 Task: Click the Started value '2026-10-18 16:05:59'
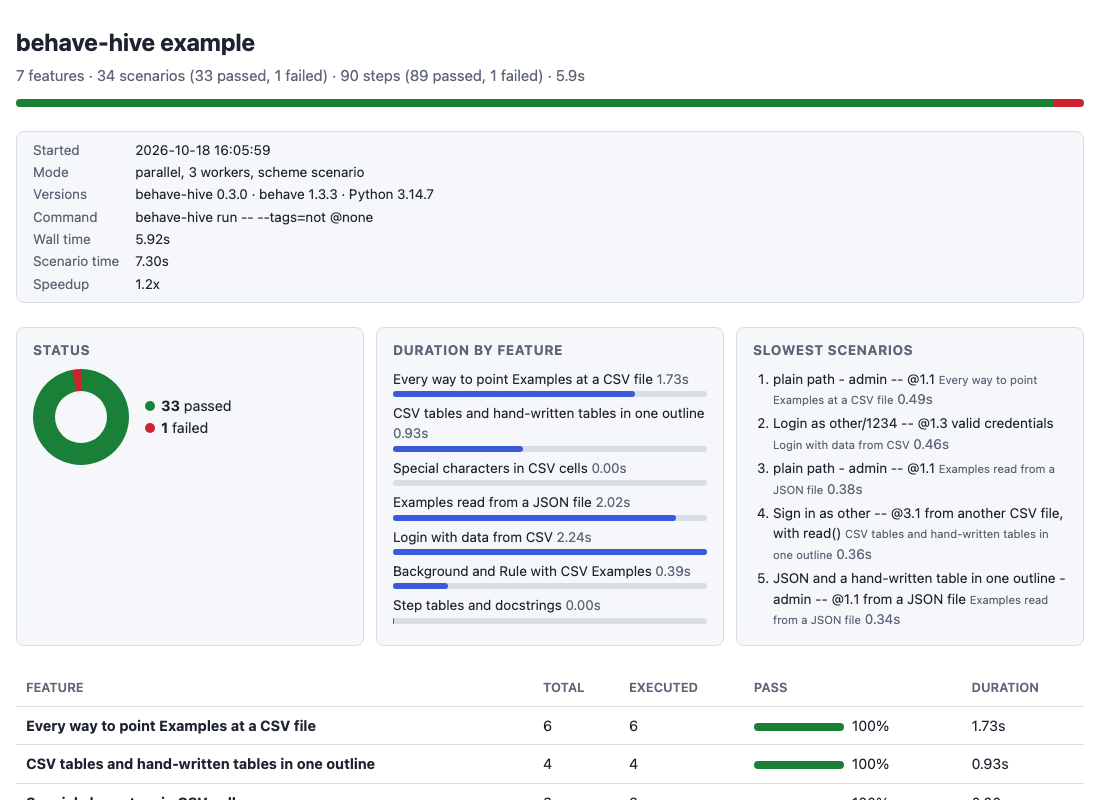pos(203,150)
